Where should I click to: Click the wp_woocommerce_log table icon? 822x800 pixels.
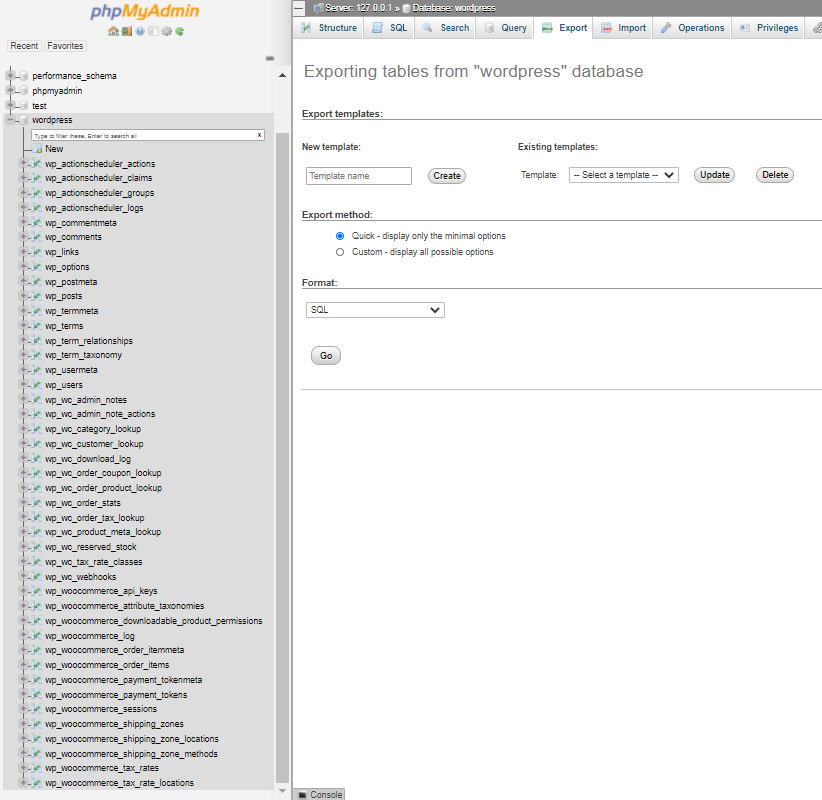click(36, 635)
